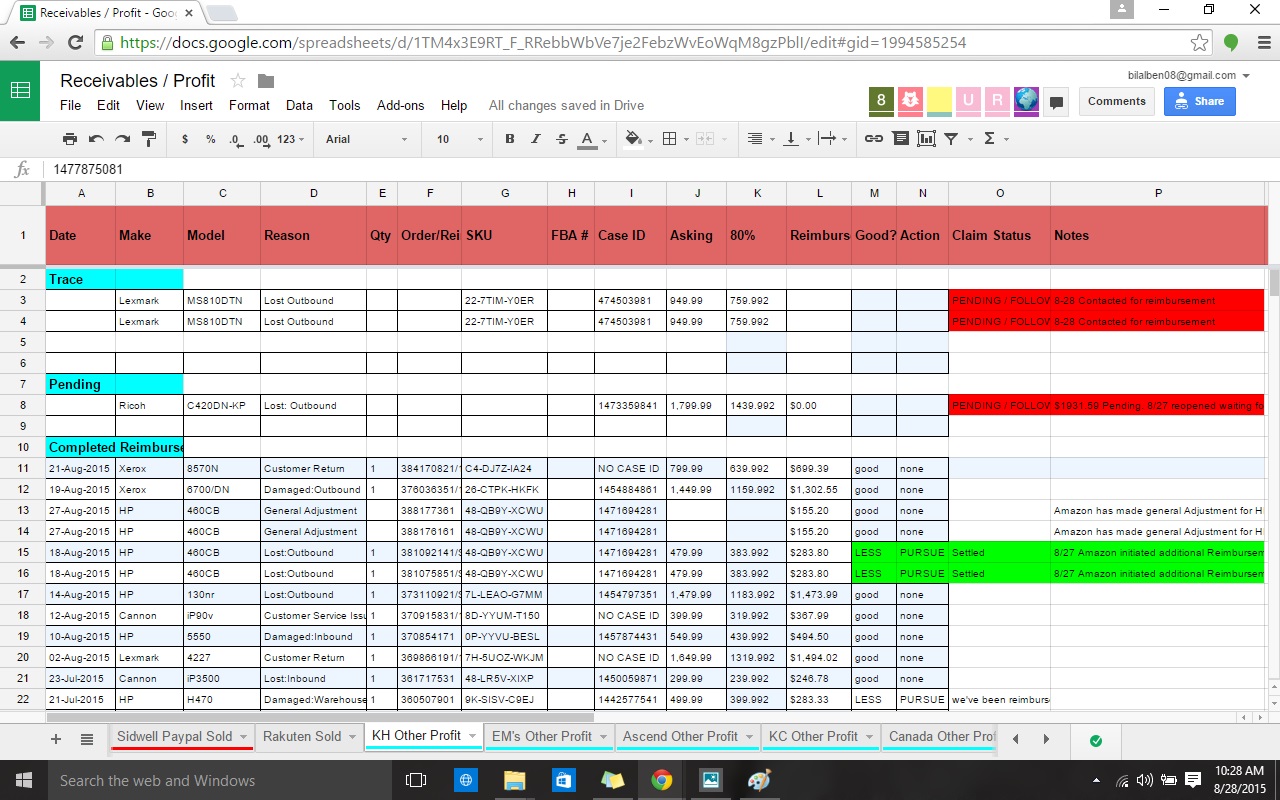
Task: Toggle bold formatting
Action: click(x=510, y=139)
